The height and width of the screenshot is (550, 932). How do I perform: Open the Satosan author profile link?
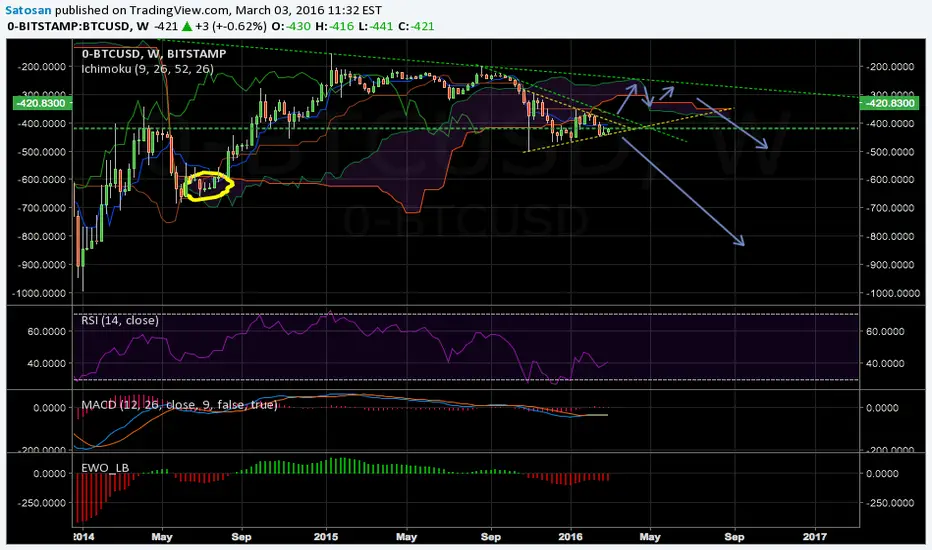click(x=28, y=10)
